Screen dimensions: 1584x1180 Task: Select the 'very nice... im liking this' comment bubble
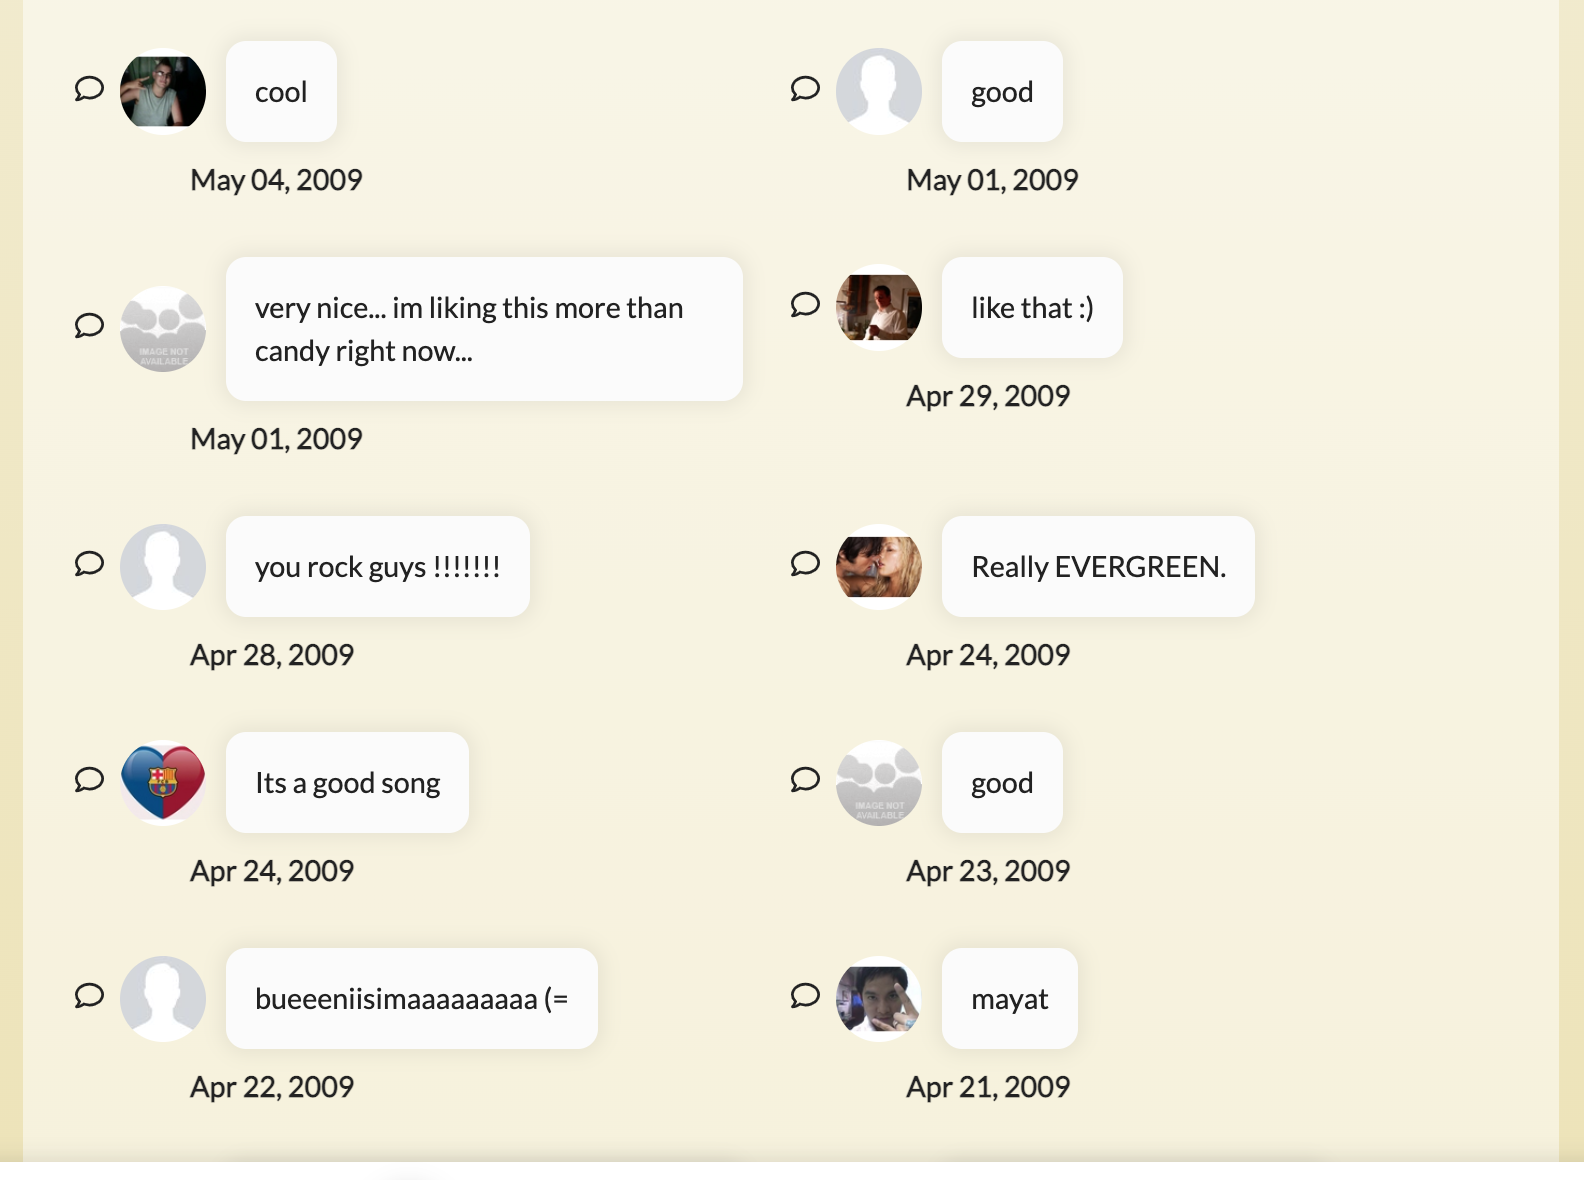484,328
